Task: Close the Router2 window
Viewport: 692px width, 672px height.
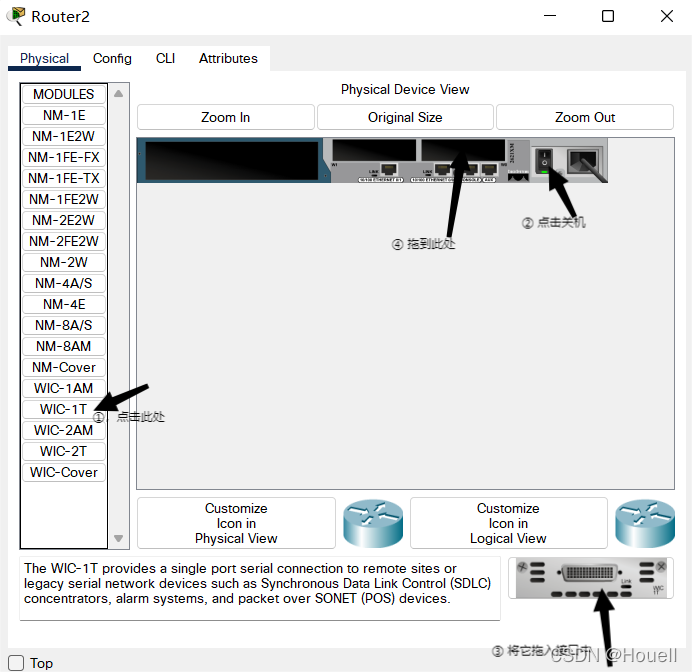Action: pyautogui.click(x=667, y=16)
